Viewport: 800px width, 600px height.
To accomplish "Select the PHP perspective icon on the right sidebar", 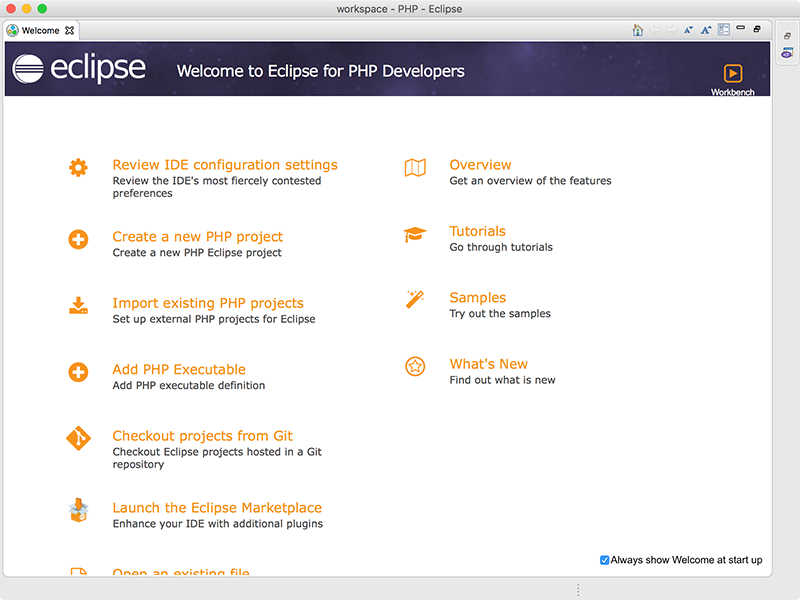I will tap(787, 52).
